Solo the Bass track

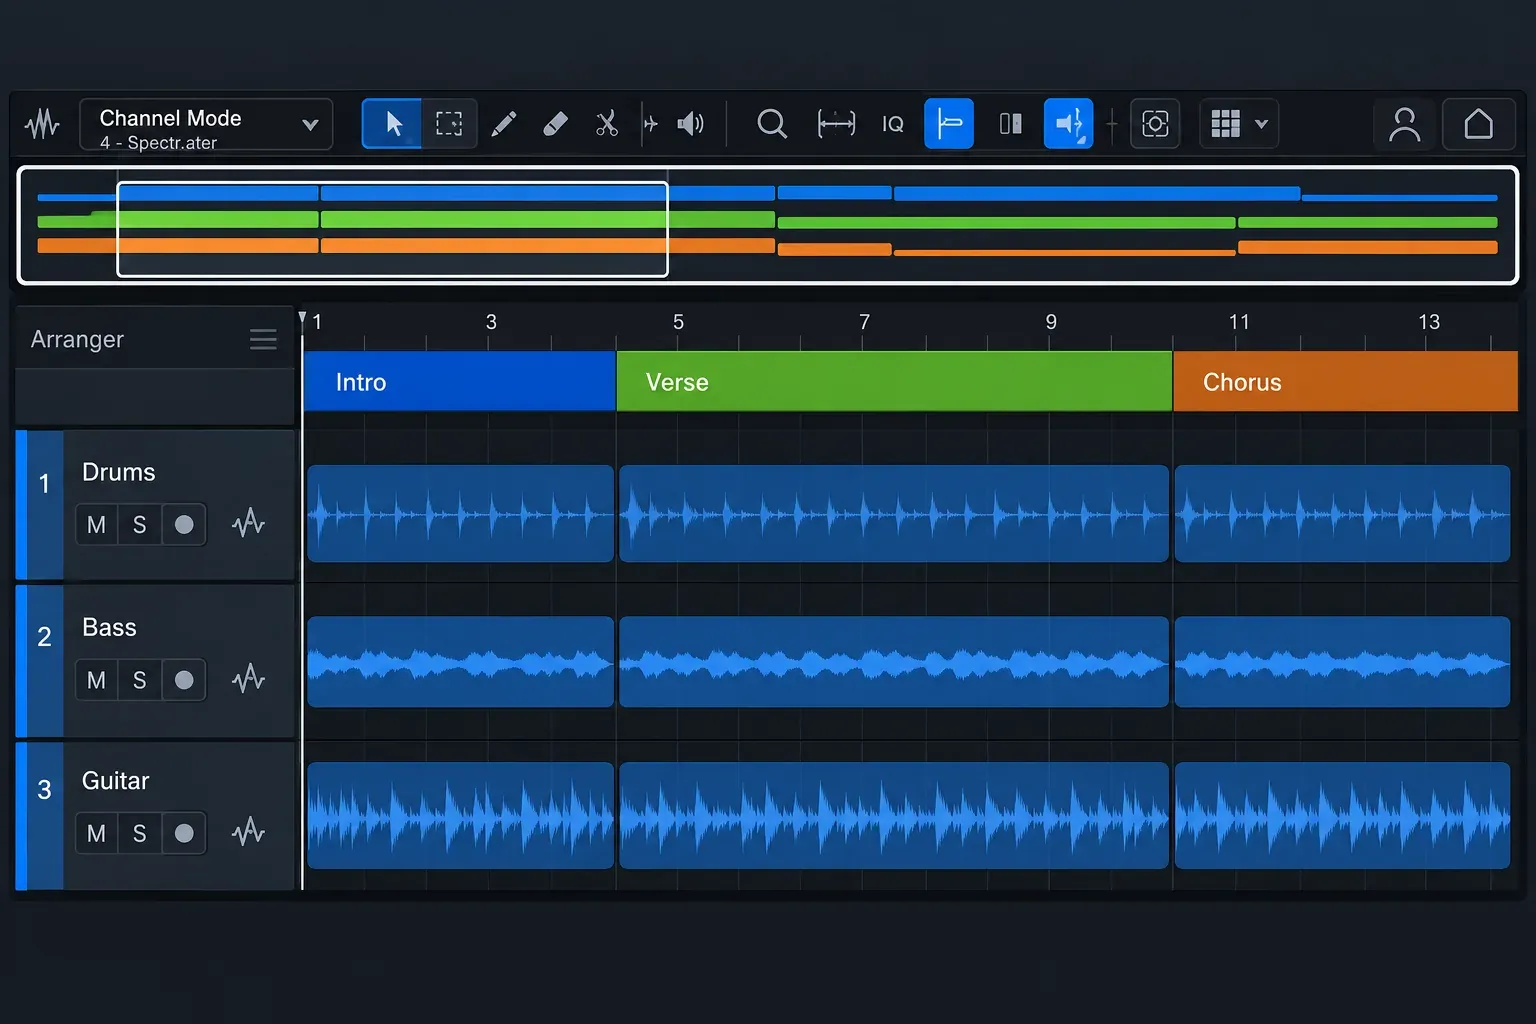pos(140,680)
